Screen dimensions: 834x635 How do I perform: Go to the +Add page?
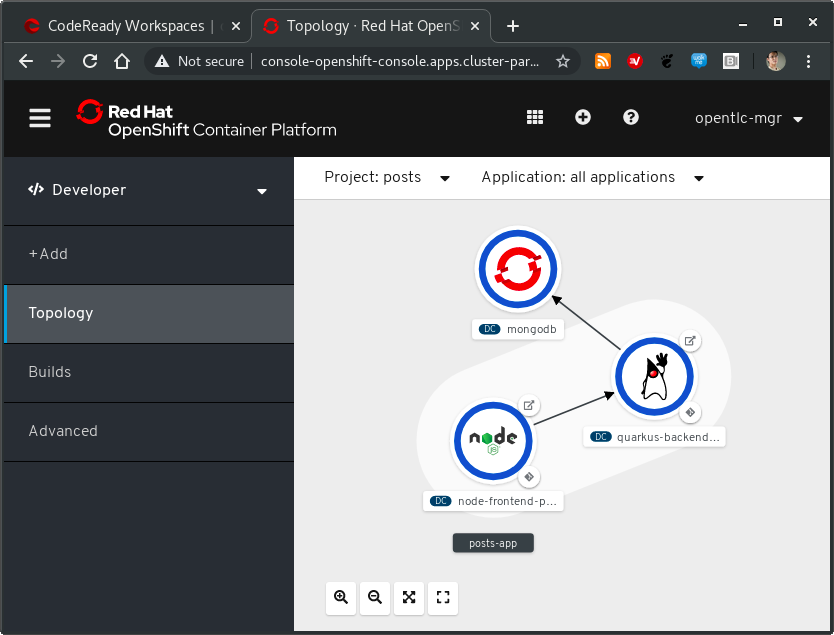[148, 254]
